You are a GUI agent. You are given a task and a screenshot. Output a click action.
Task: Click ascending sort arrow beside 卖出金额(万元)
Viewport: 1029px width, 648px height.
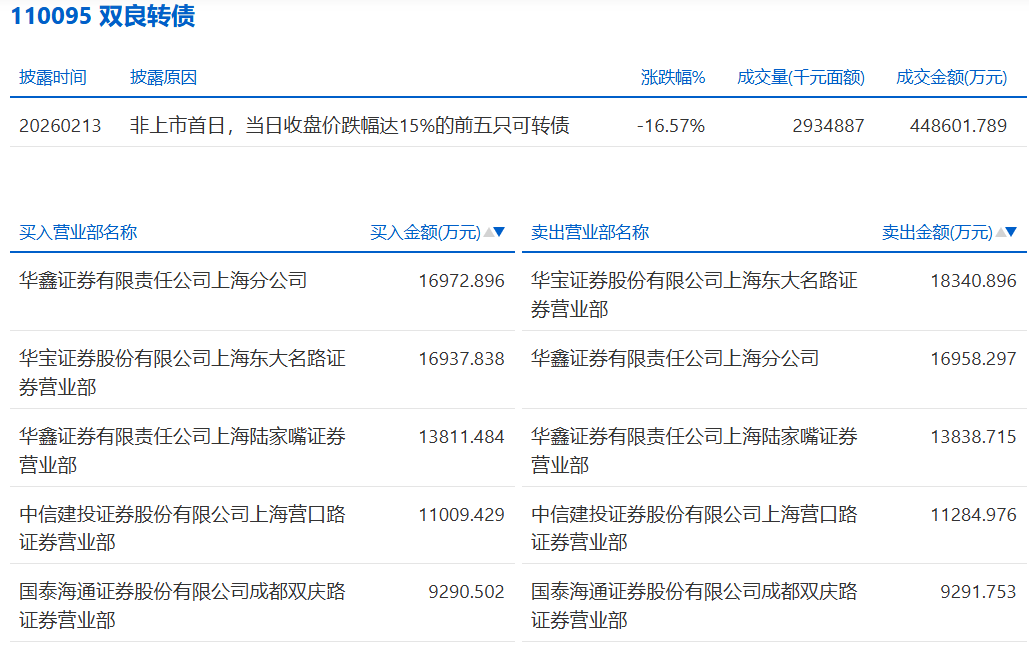999,232
